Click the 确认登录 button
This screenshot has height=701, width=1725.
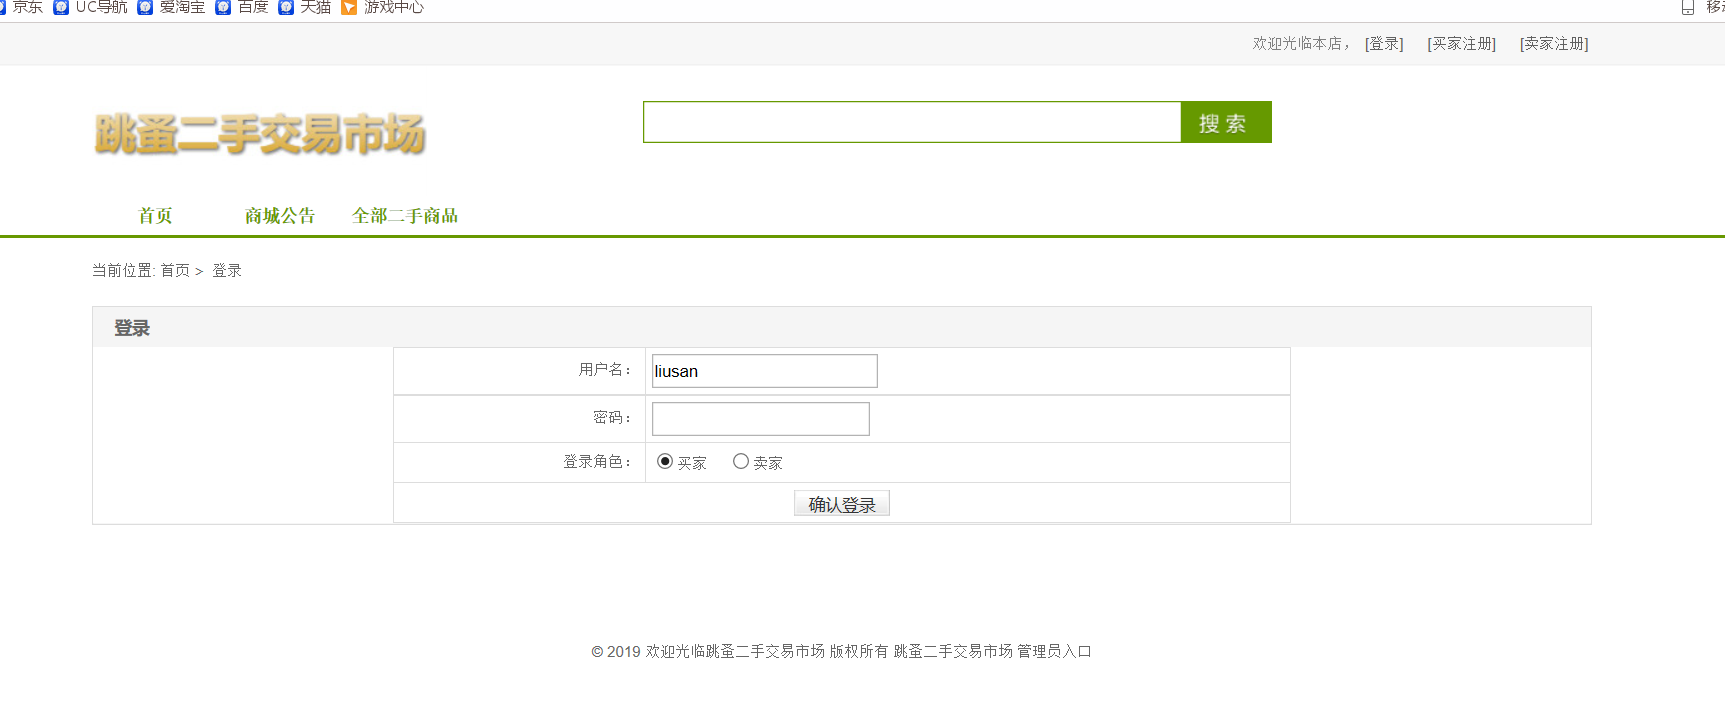tap(841, 504)
